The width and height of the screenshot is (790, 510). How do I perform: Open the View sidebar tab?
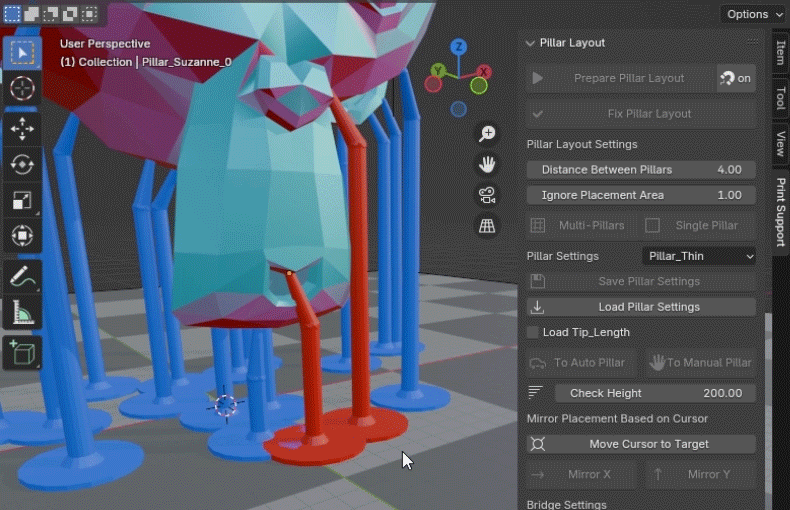tap(780, 143)
